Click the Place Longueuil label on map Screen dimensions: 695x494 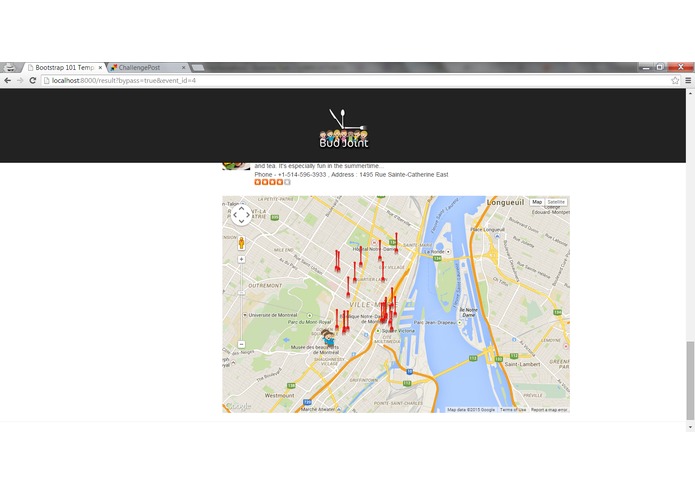488,229
